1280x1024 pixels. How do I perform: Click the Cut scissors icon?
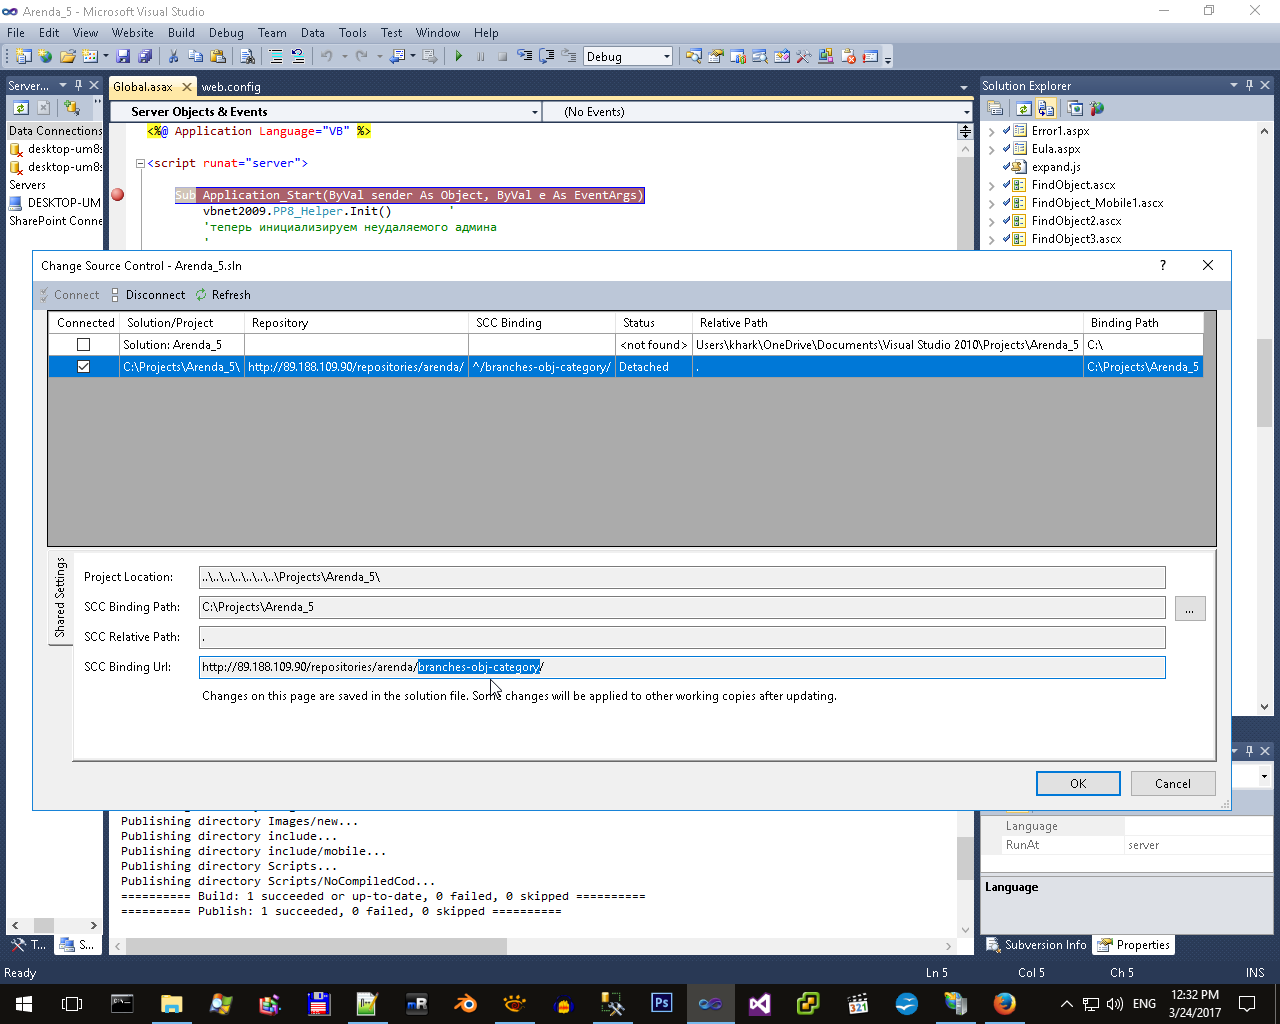(x=173, y=57)
